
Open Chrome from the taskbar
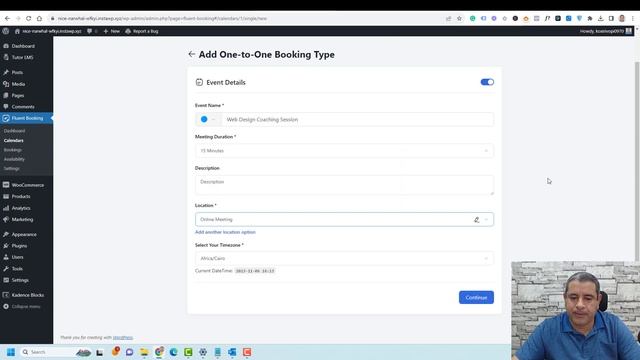159,352
